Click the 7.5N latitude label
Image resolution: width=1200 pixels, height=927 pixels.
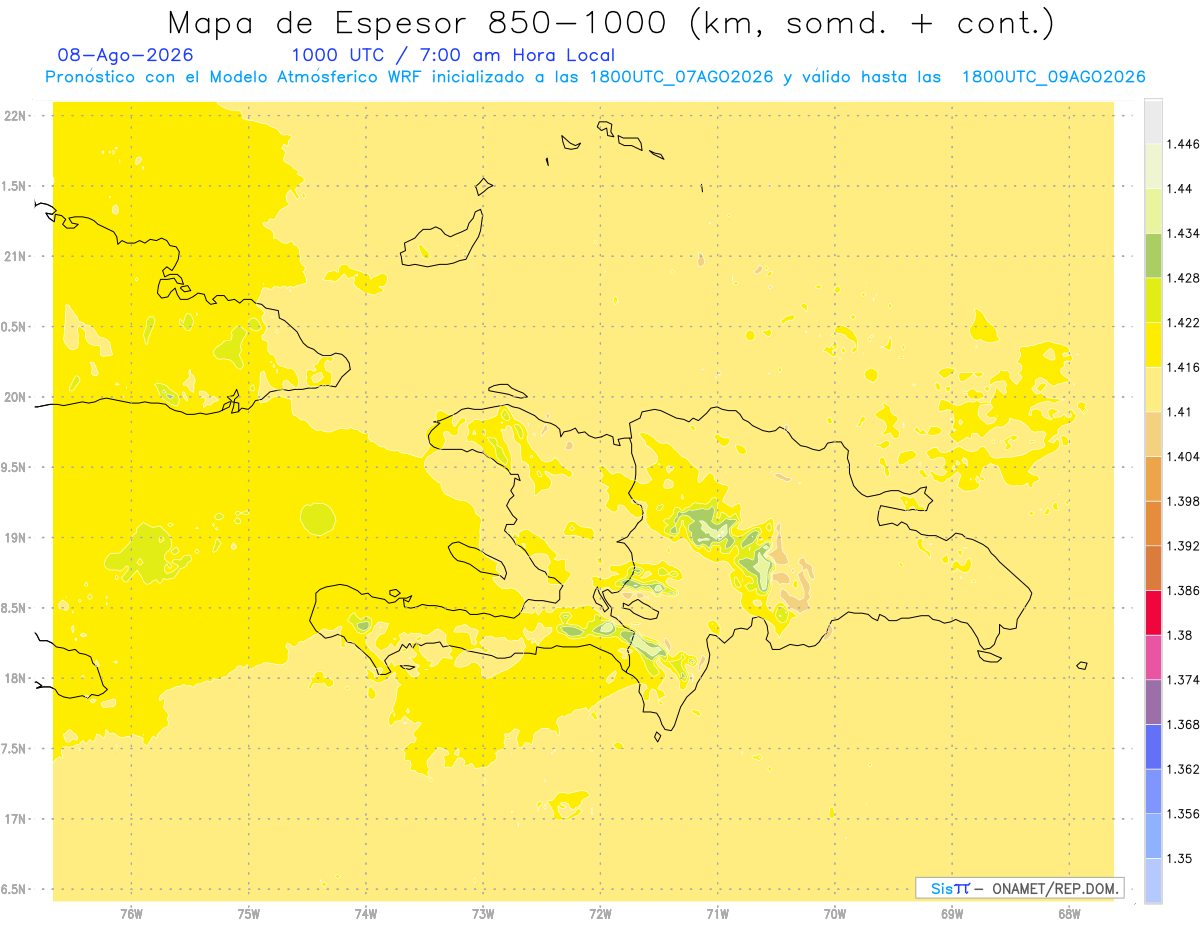coord(15,749)
